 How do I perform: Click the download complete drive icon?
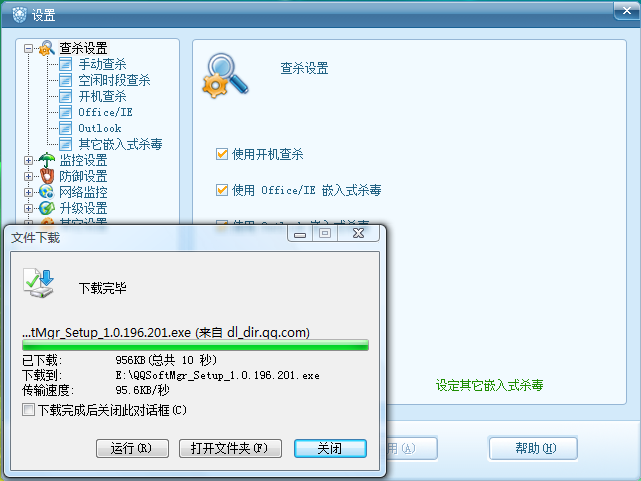[x=38, y=283]
